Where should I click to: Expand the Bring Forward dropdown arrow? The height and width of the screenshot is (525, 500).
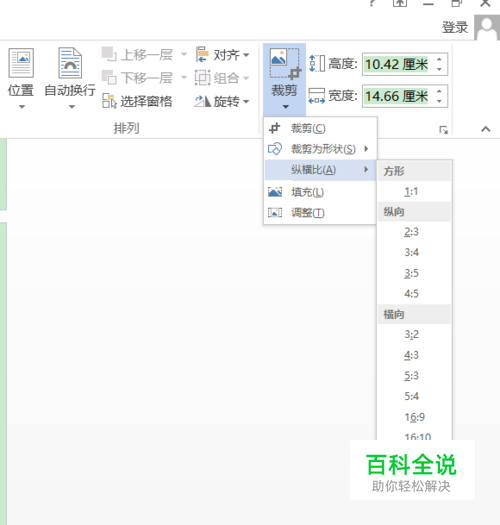pos(184,54)
